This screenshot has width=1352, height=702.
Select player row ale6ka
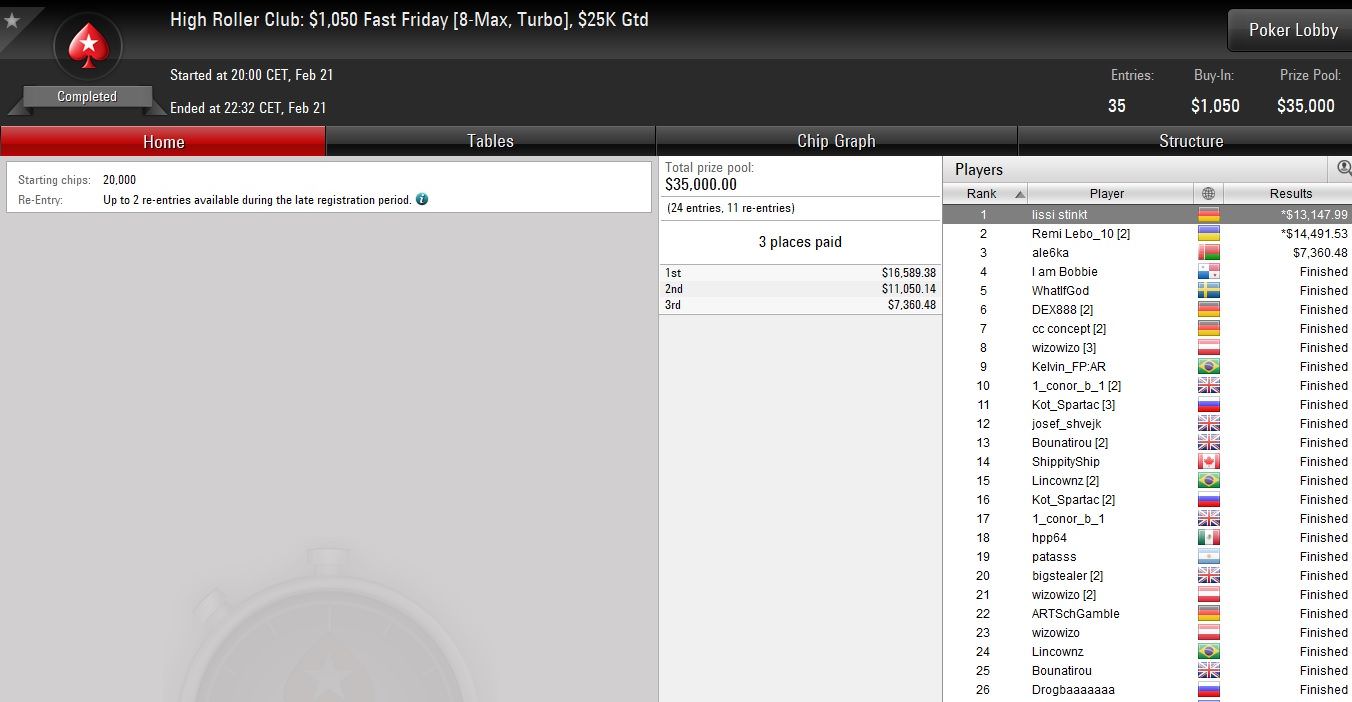click(1147, 252)
